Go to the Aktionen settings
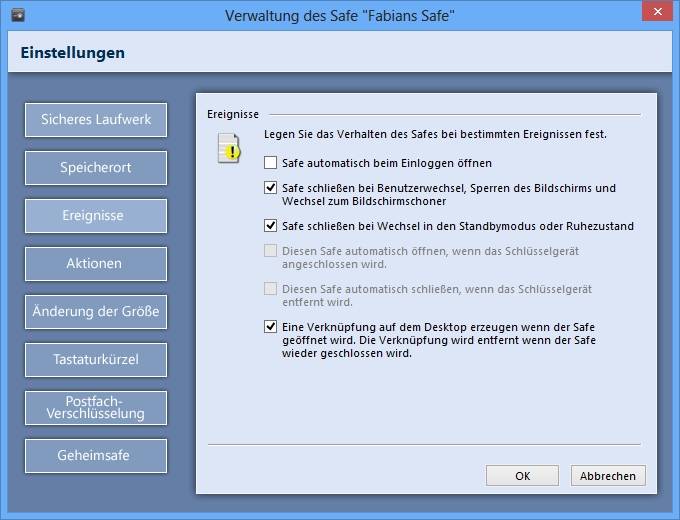Screen dimensions: 680x520 pyautogui.click(x=96, y=264)
